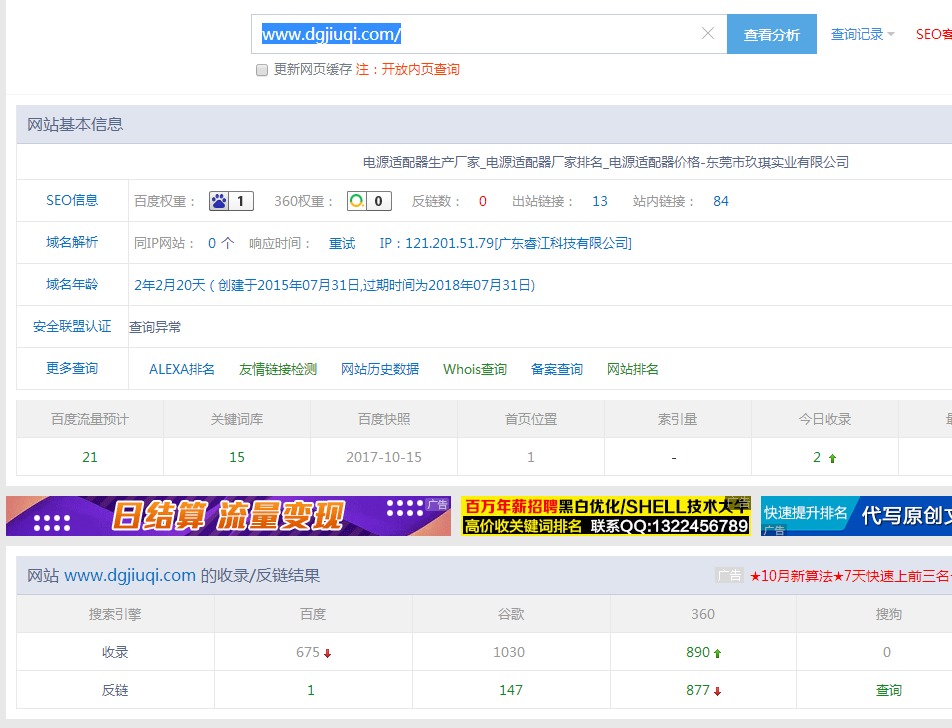Click the X icon to clear the URL field
The image size is (952, 728).
click(708, 33)
